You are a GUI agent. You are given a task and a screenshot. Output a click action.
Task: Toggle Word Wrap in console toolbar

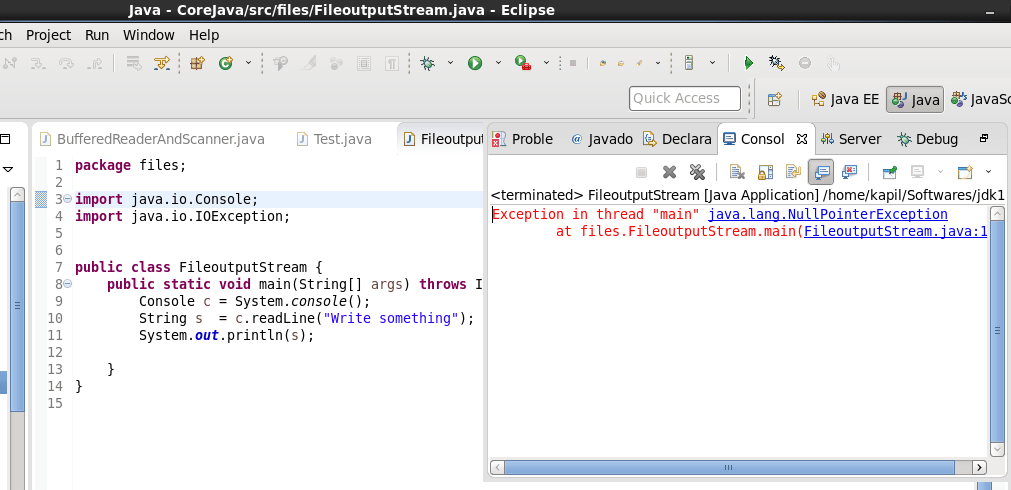[793, 172]
